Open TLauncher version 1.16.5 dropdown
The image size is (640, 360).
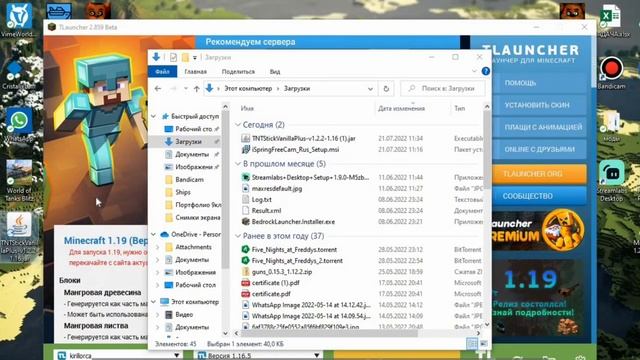click(x=317, y=356)
